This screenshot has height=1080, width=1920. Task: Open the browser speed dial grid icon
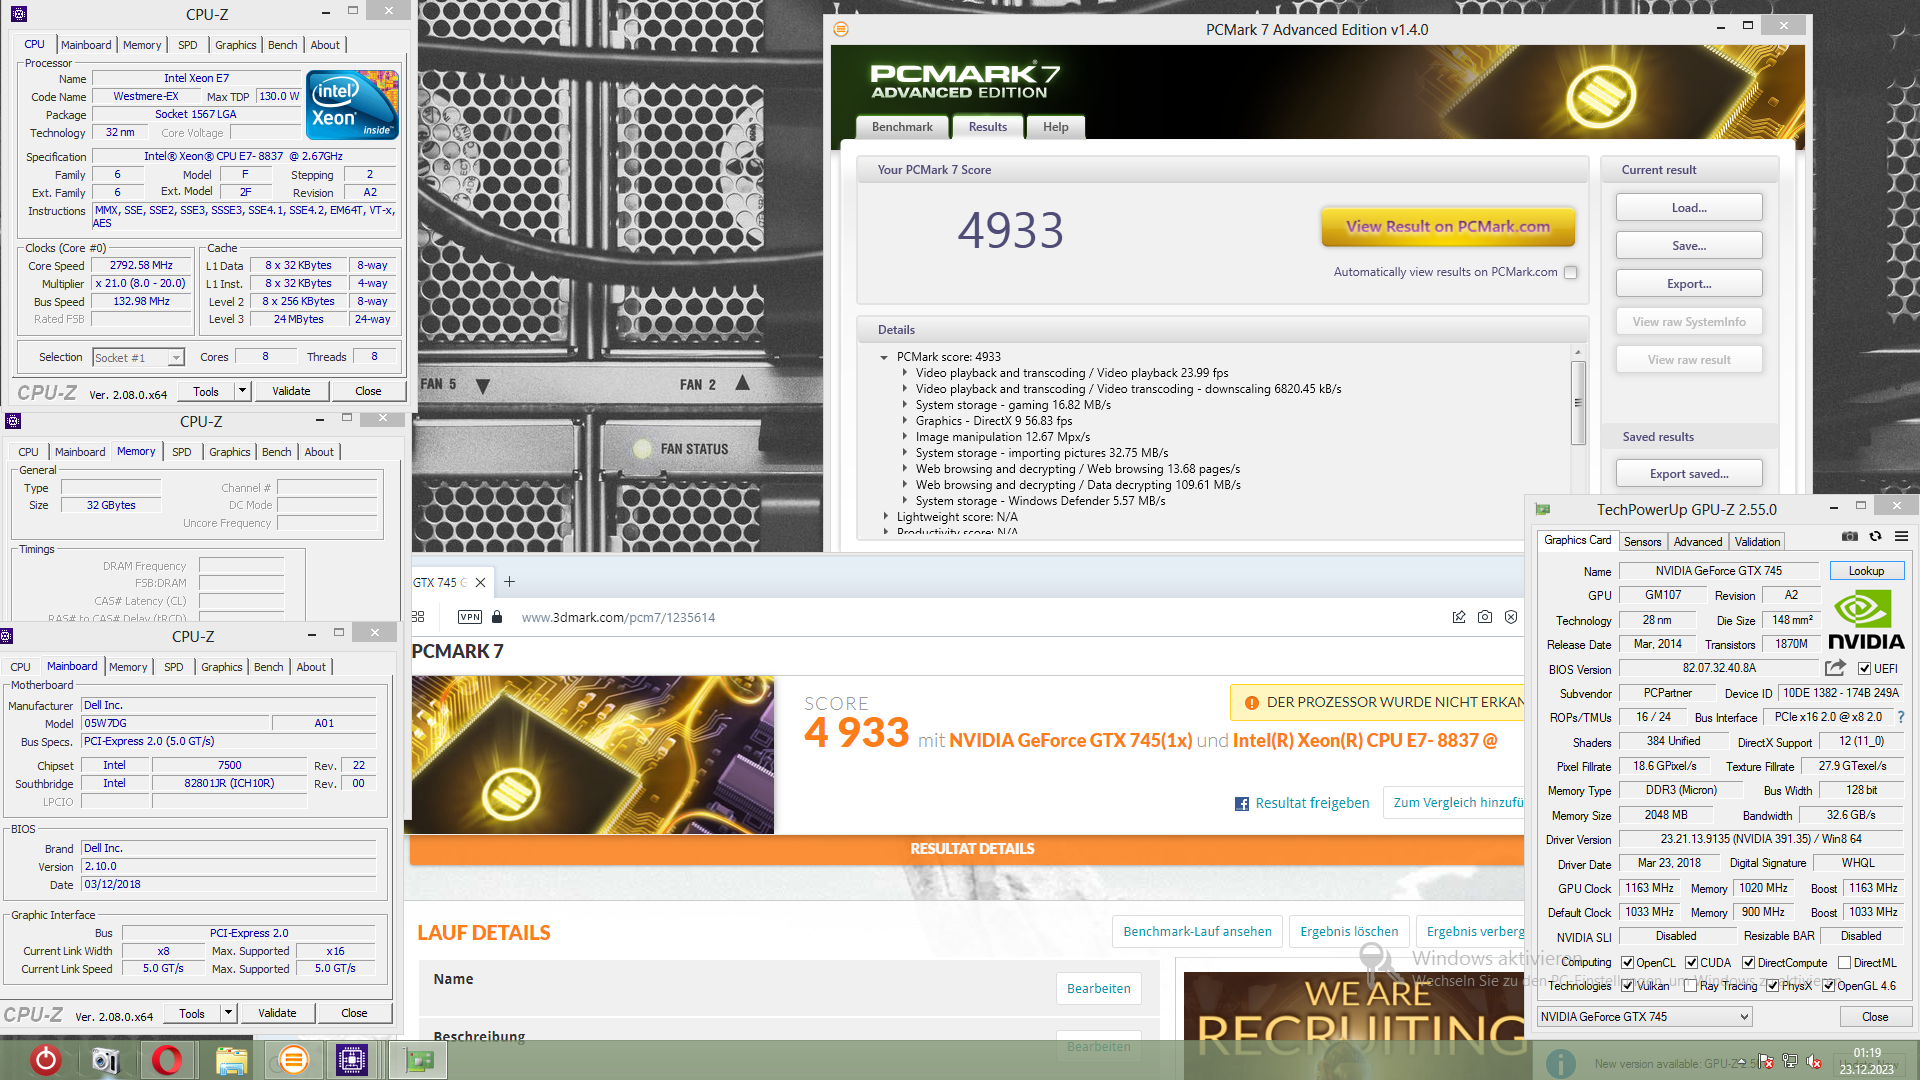click(x=418, y=617)
